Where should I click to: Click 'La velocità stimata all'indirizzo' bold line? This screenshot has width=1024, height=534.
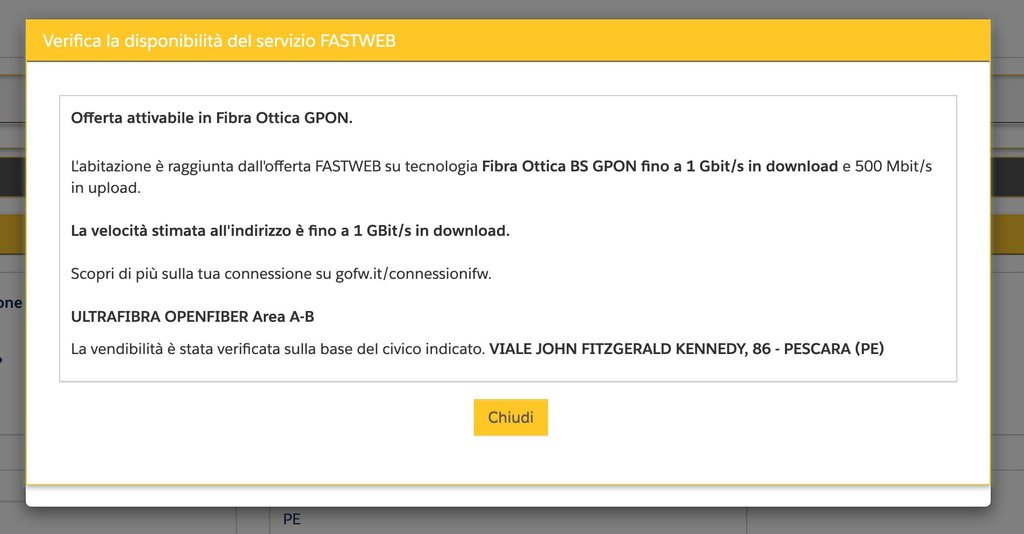point(290,230)
